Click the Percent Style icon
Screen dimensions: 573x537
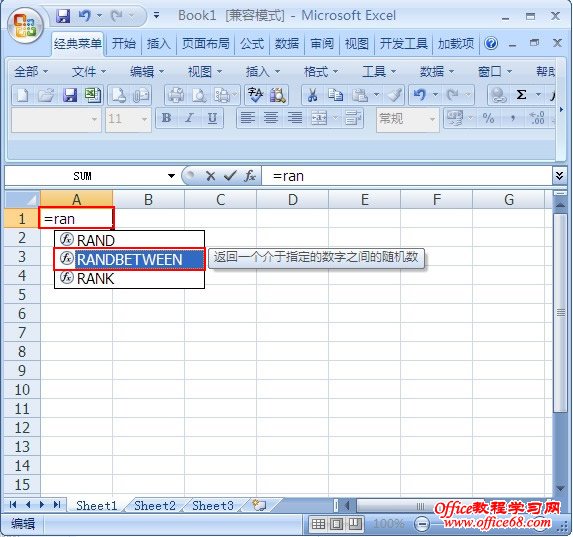coord(488,118)
